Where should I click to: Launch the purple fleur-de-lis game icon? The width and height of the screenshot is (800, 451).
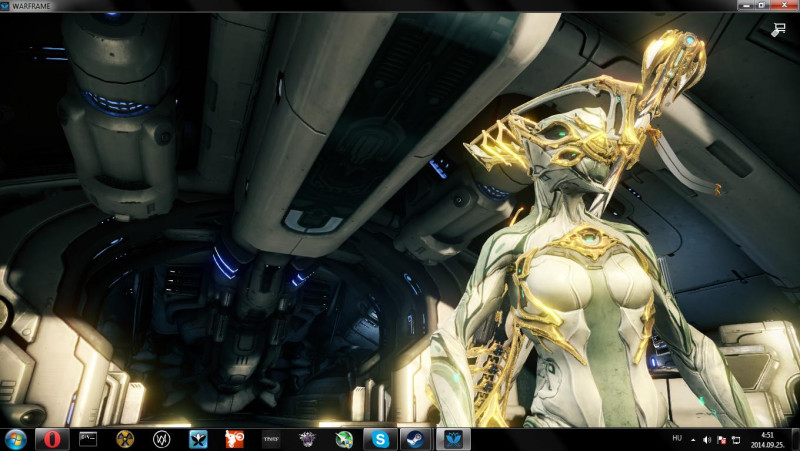pos(307,439)
